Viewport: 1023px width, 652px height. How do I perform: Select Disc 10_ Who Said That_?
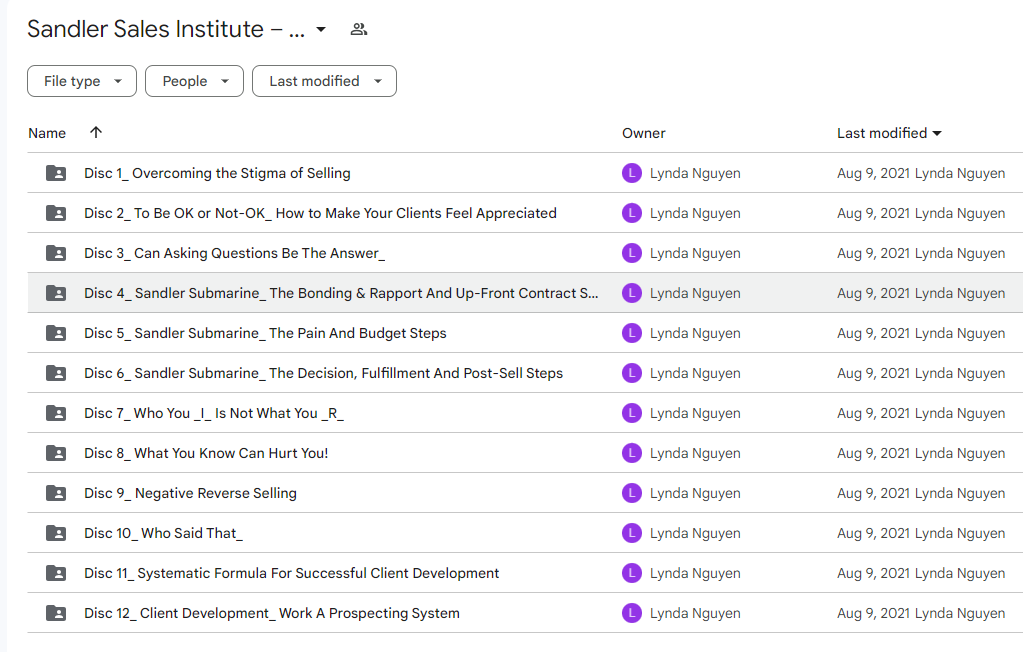click(163, 533)
